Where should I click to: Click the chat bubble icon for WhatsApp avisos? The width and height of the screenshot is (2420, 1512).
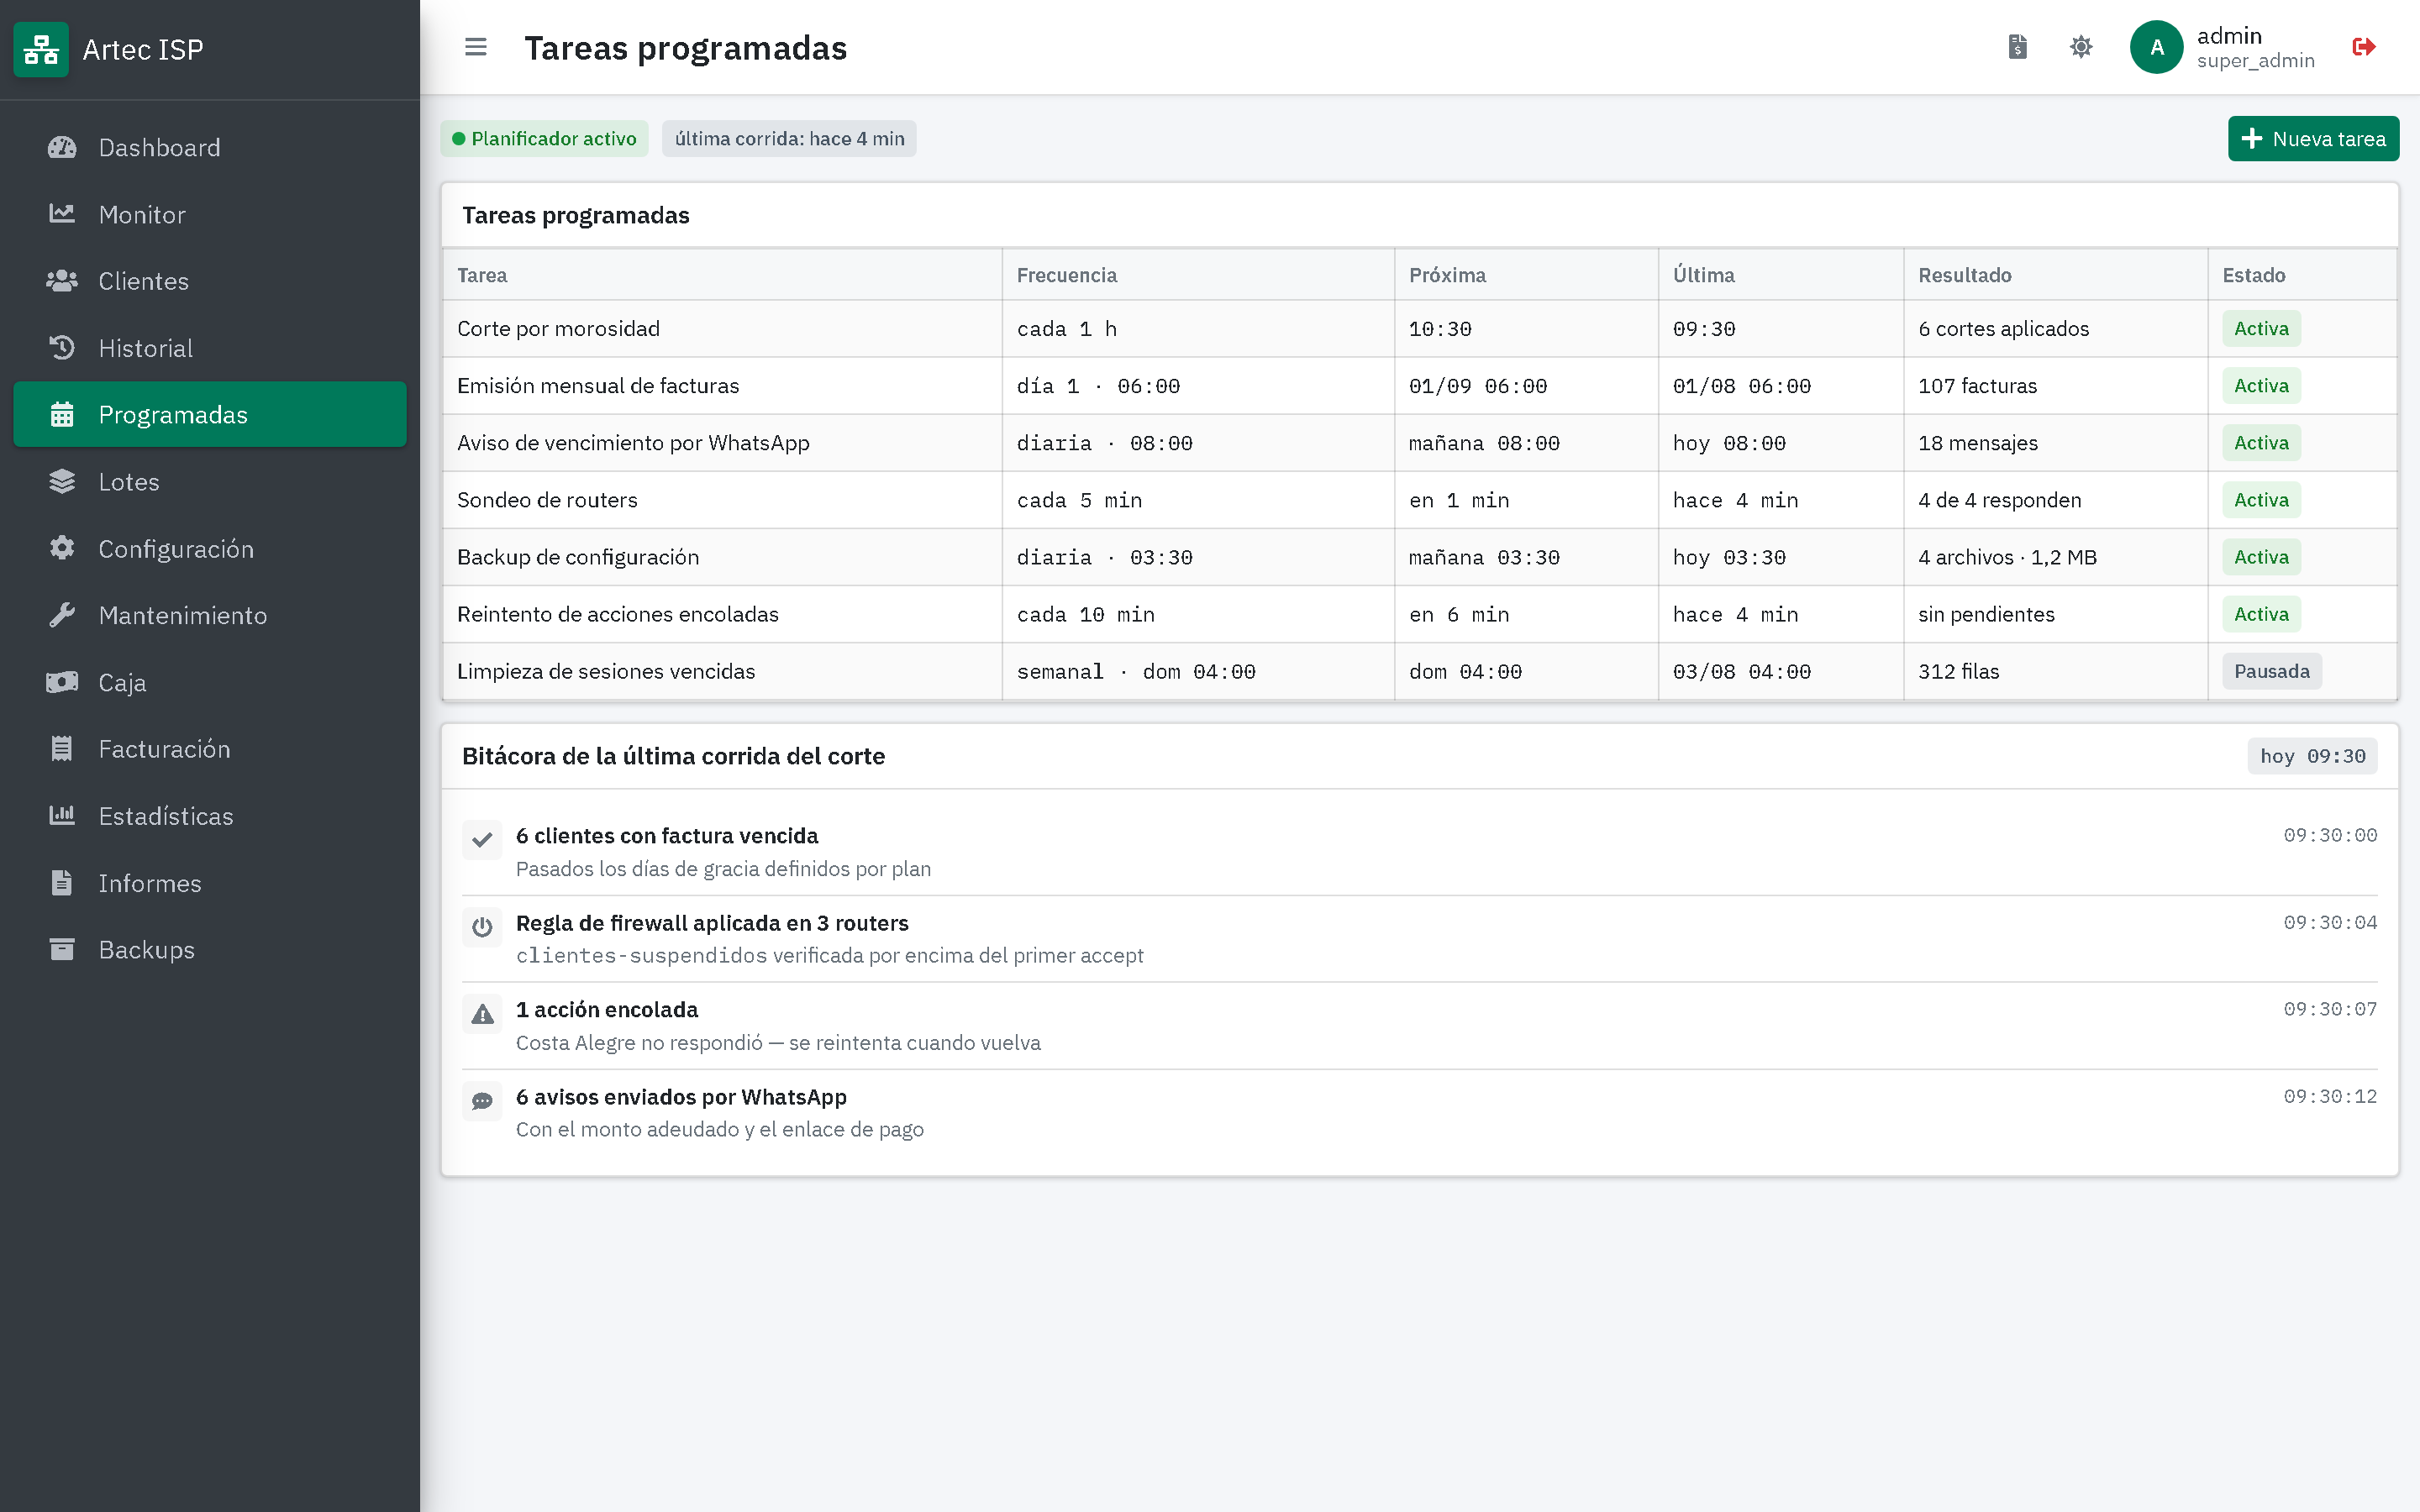483,1101
